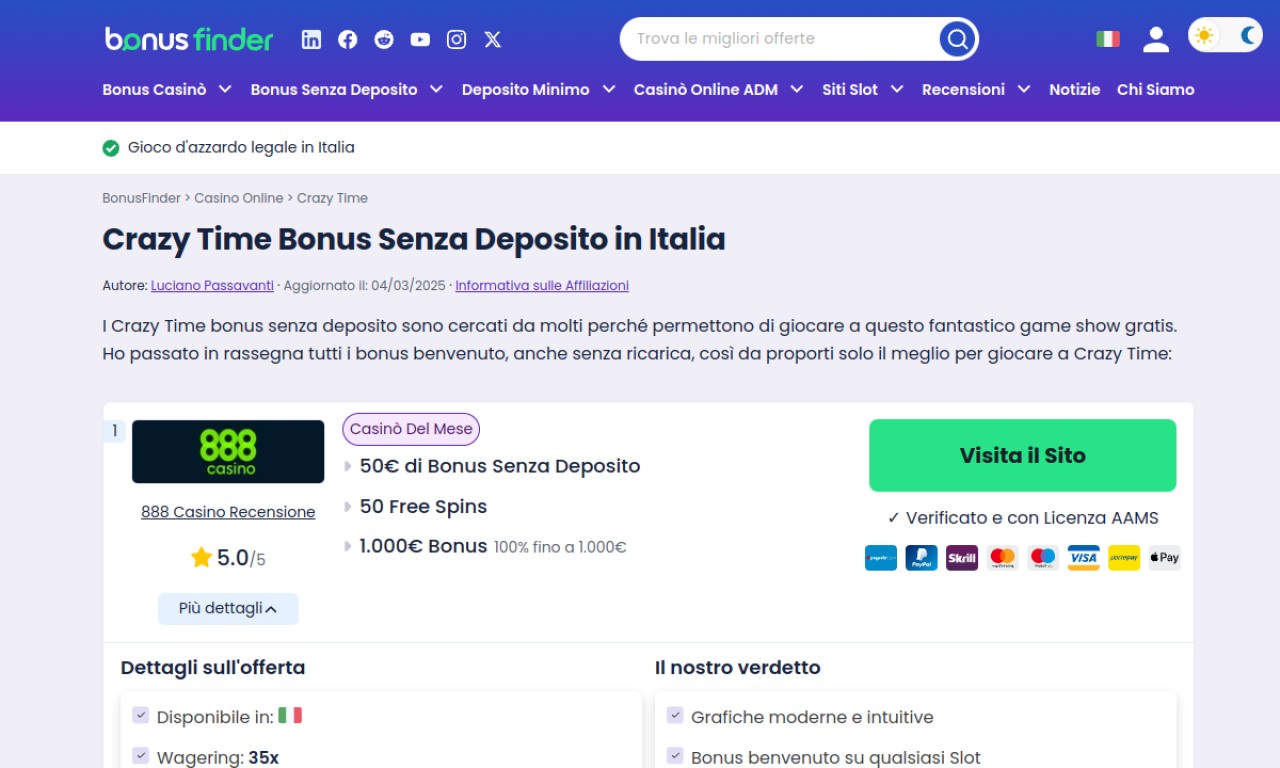Expand the Bonus Casinò menu
Viewport: 1280px width, 768px height.
point(167,89)
